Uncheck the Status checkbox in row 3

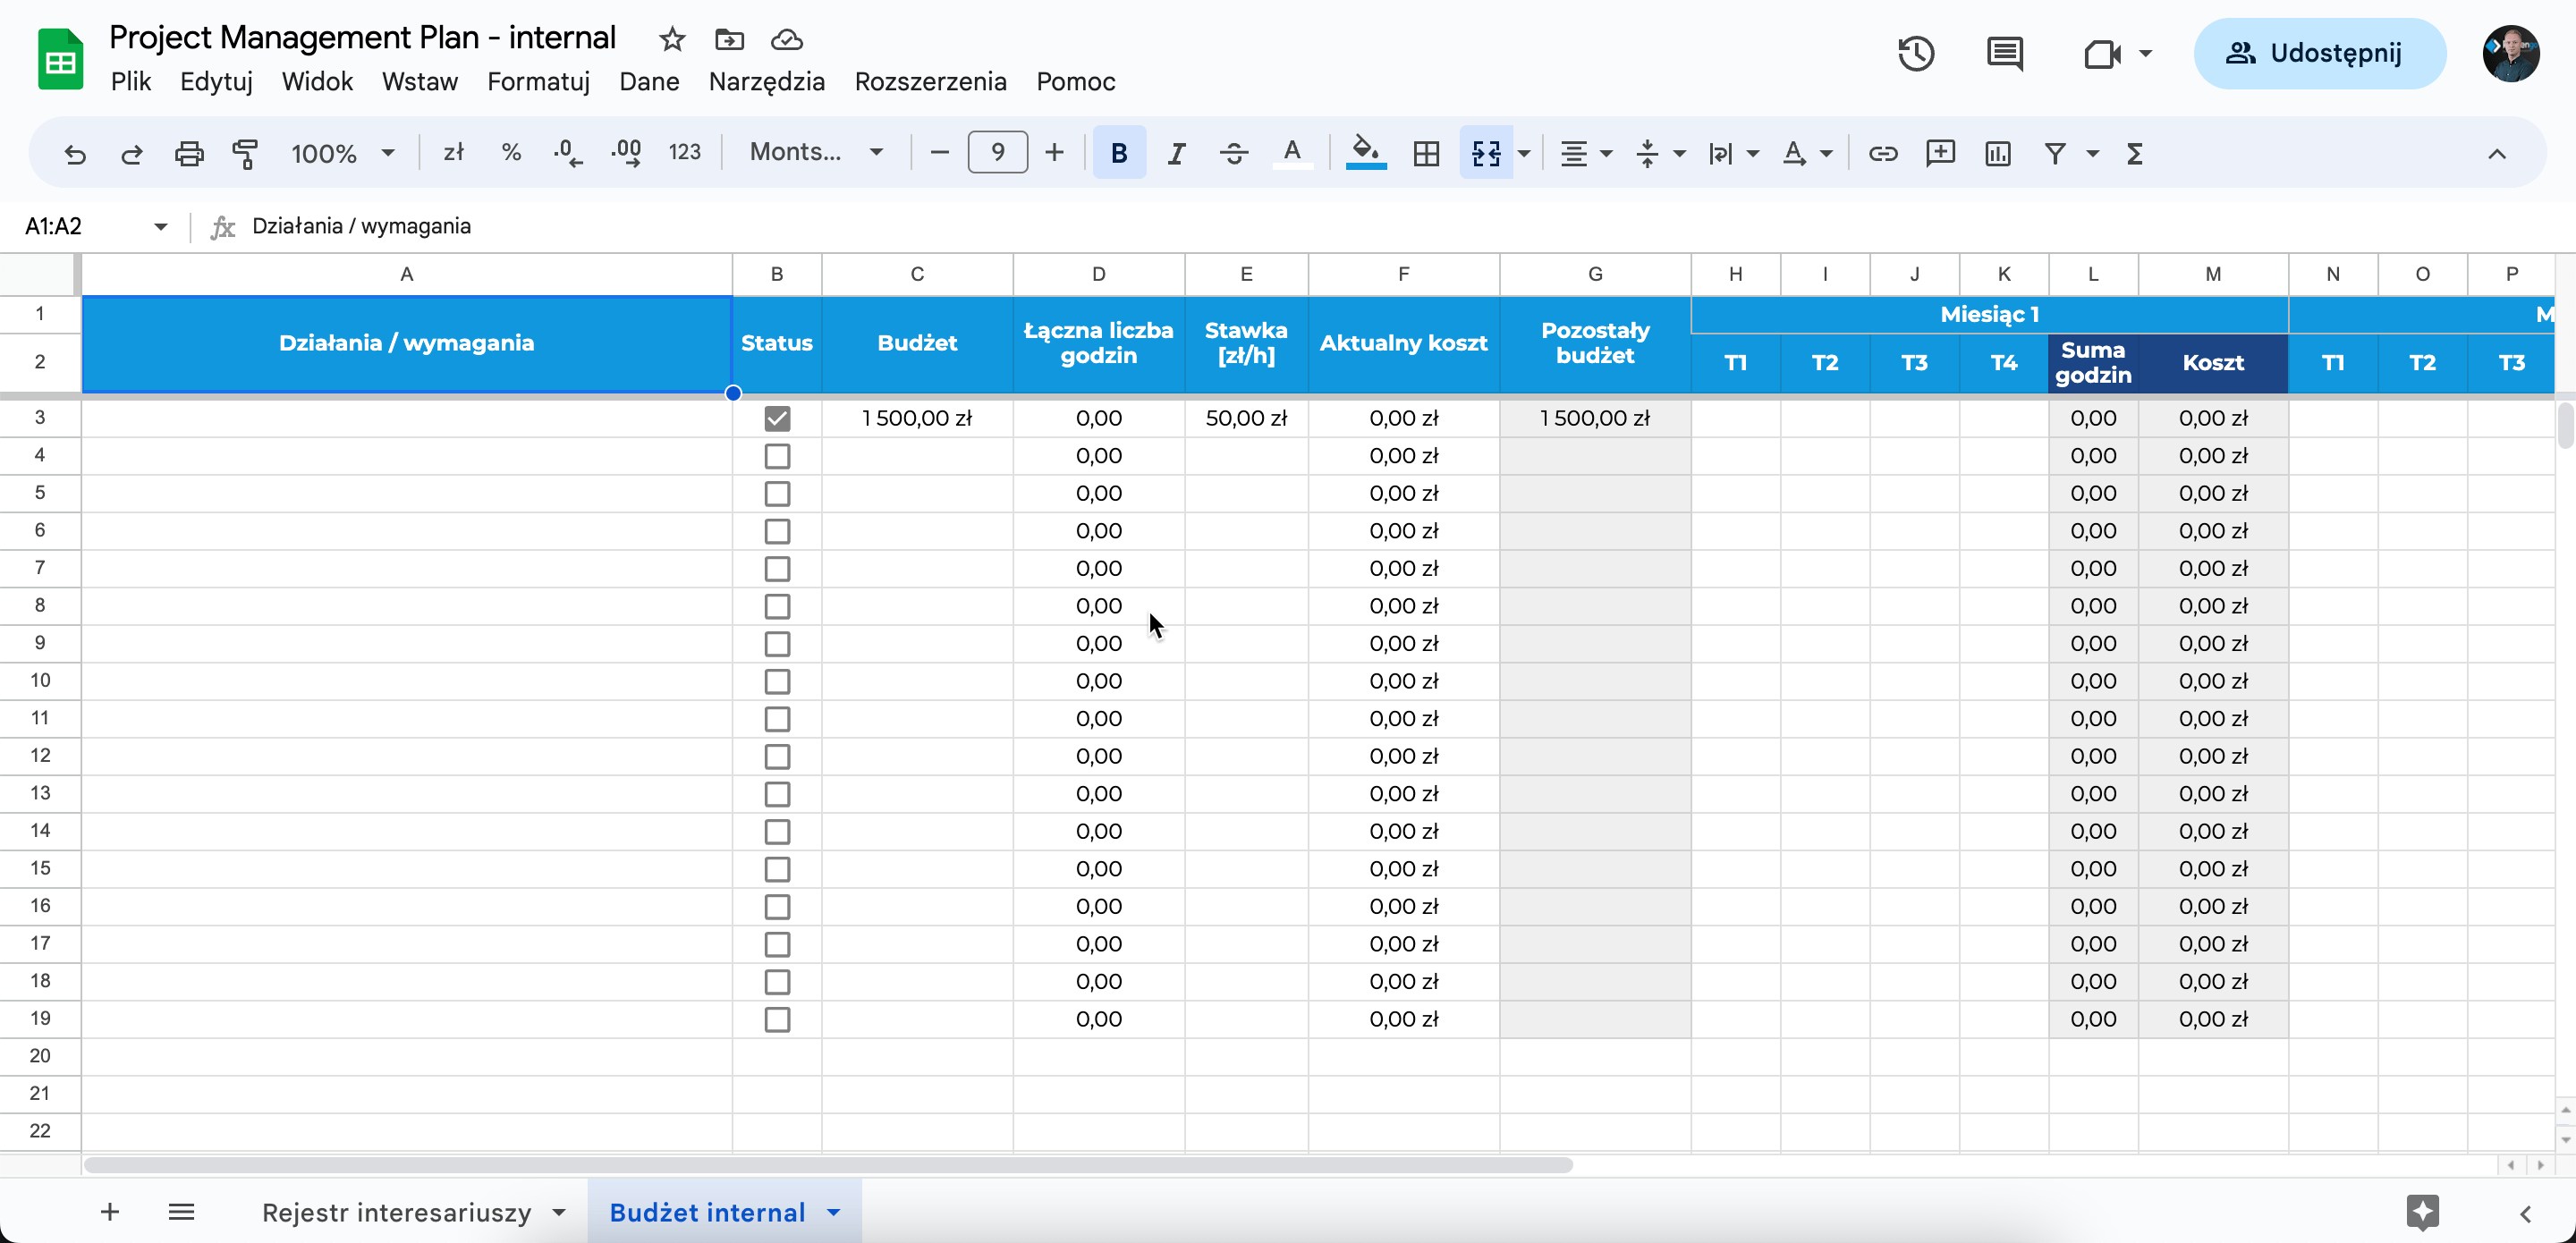[x=777, y=418]
